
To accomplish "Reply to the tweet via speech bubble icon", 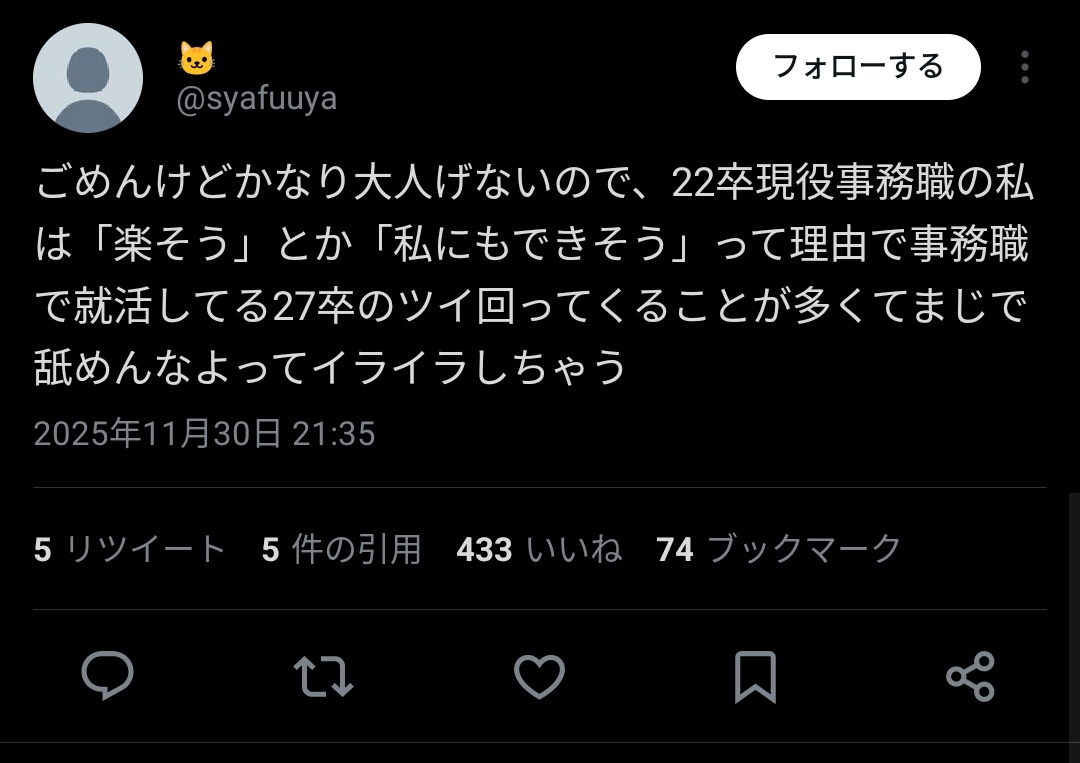I will 107,676.
